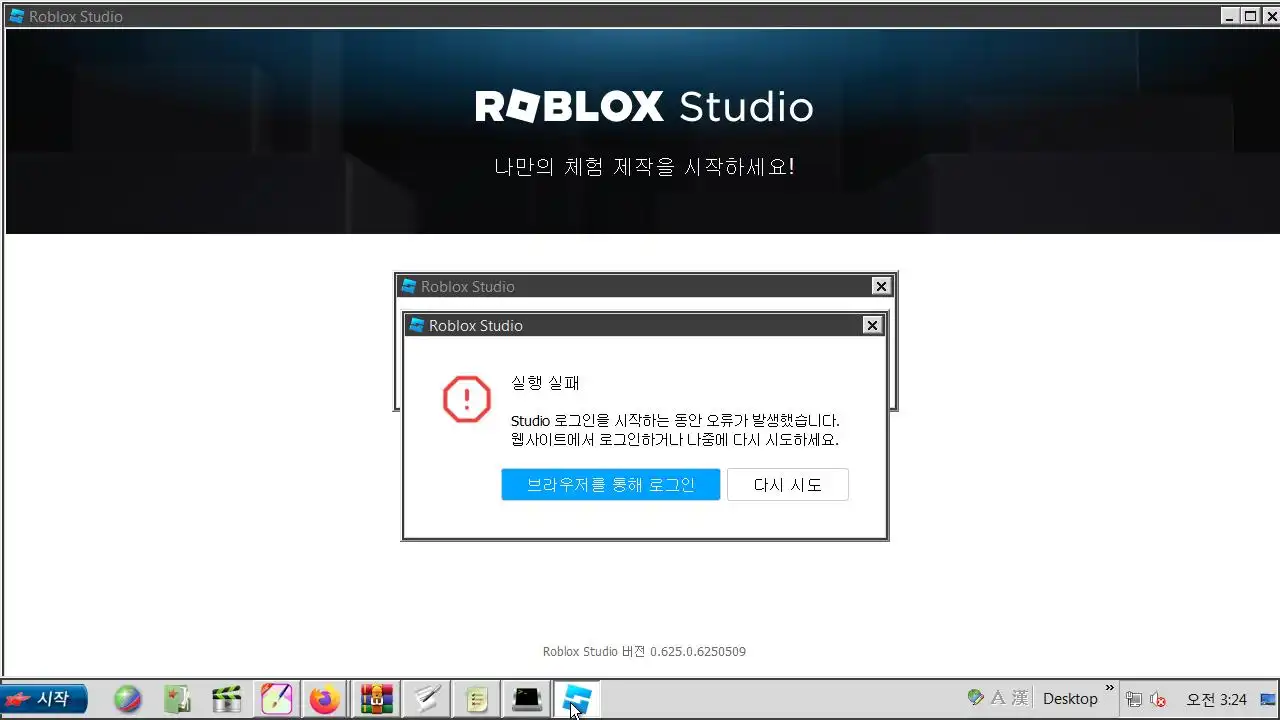Click the 실행 실패 dialog title icon

click(417, 326)
